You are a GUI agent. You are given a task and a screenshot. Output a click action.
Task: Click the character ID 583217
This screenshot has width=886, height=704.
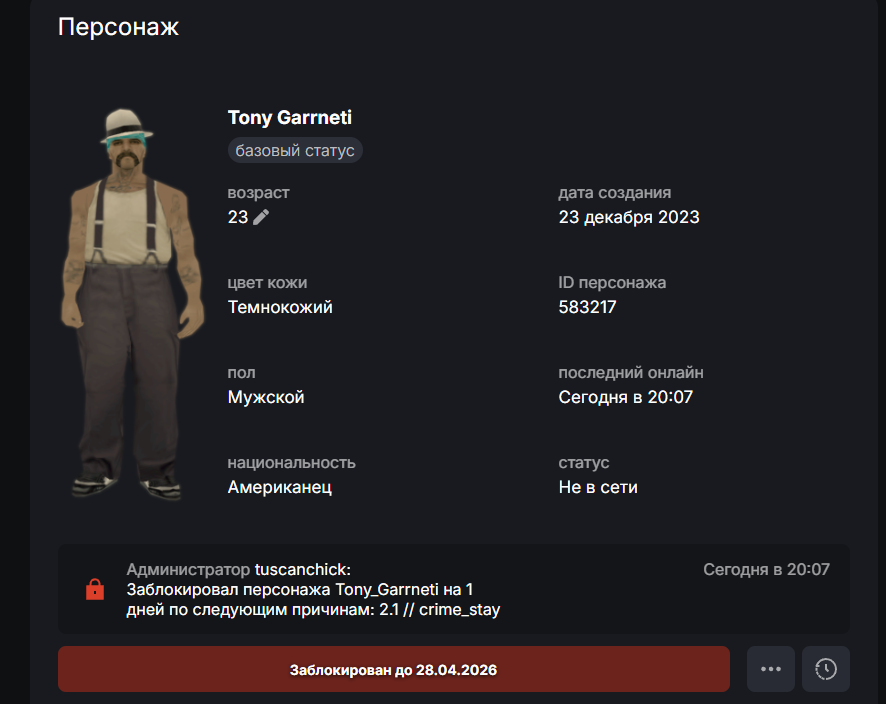[x=587, y=307]
